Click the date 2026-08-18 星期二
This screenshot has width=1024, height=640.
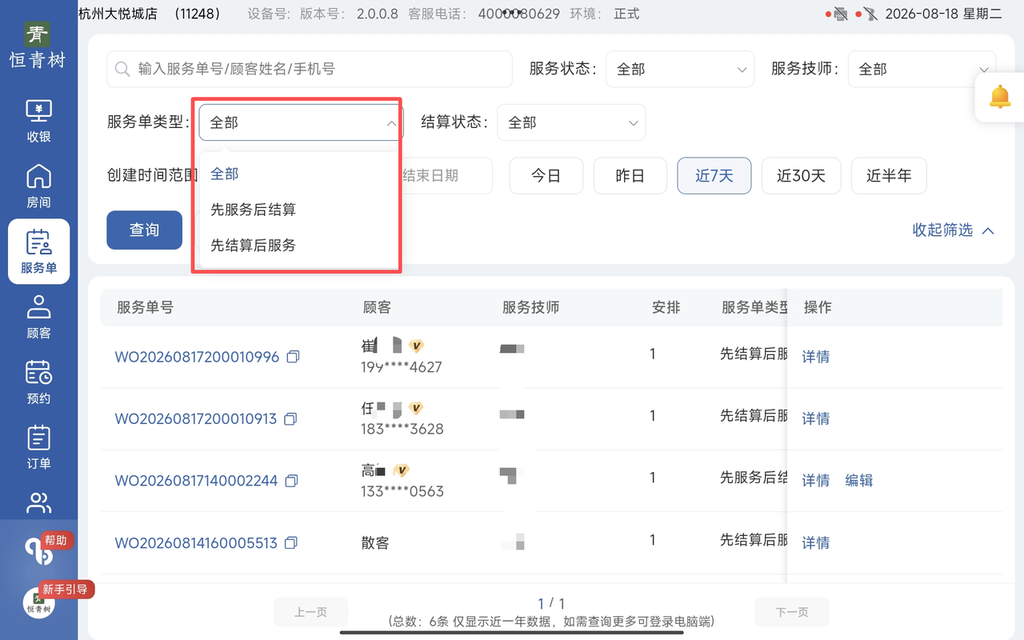(x=943, y=14)
